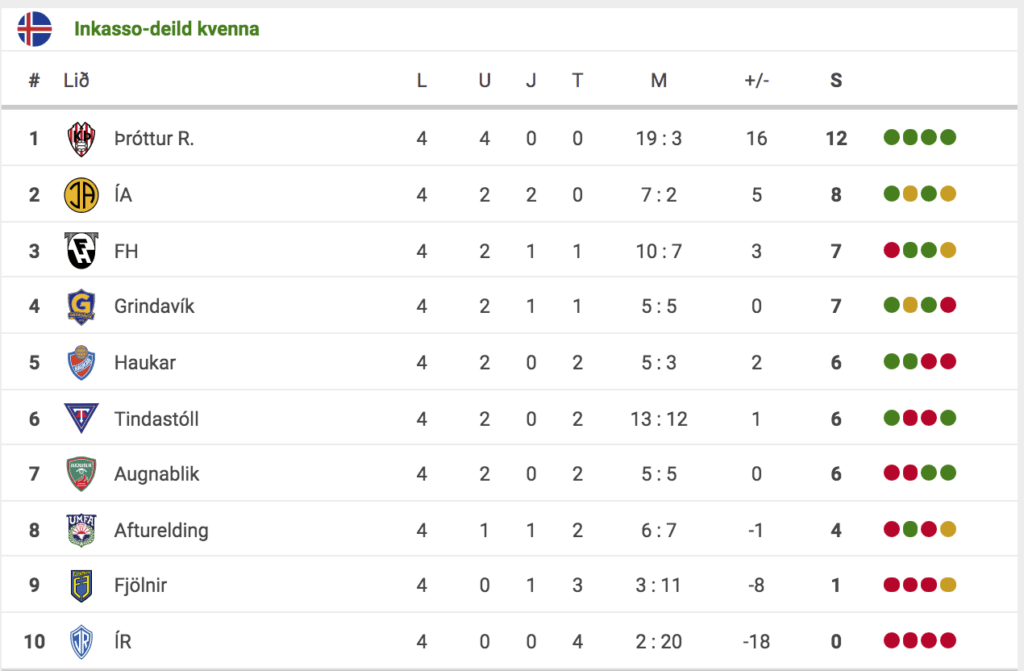Click FH's first red form dot
The width and height of the screenshot is (1024, 671).
click(x=891, y=250)
